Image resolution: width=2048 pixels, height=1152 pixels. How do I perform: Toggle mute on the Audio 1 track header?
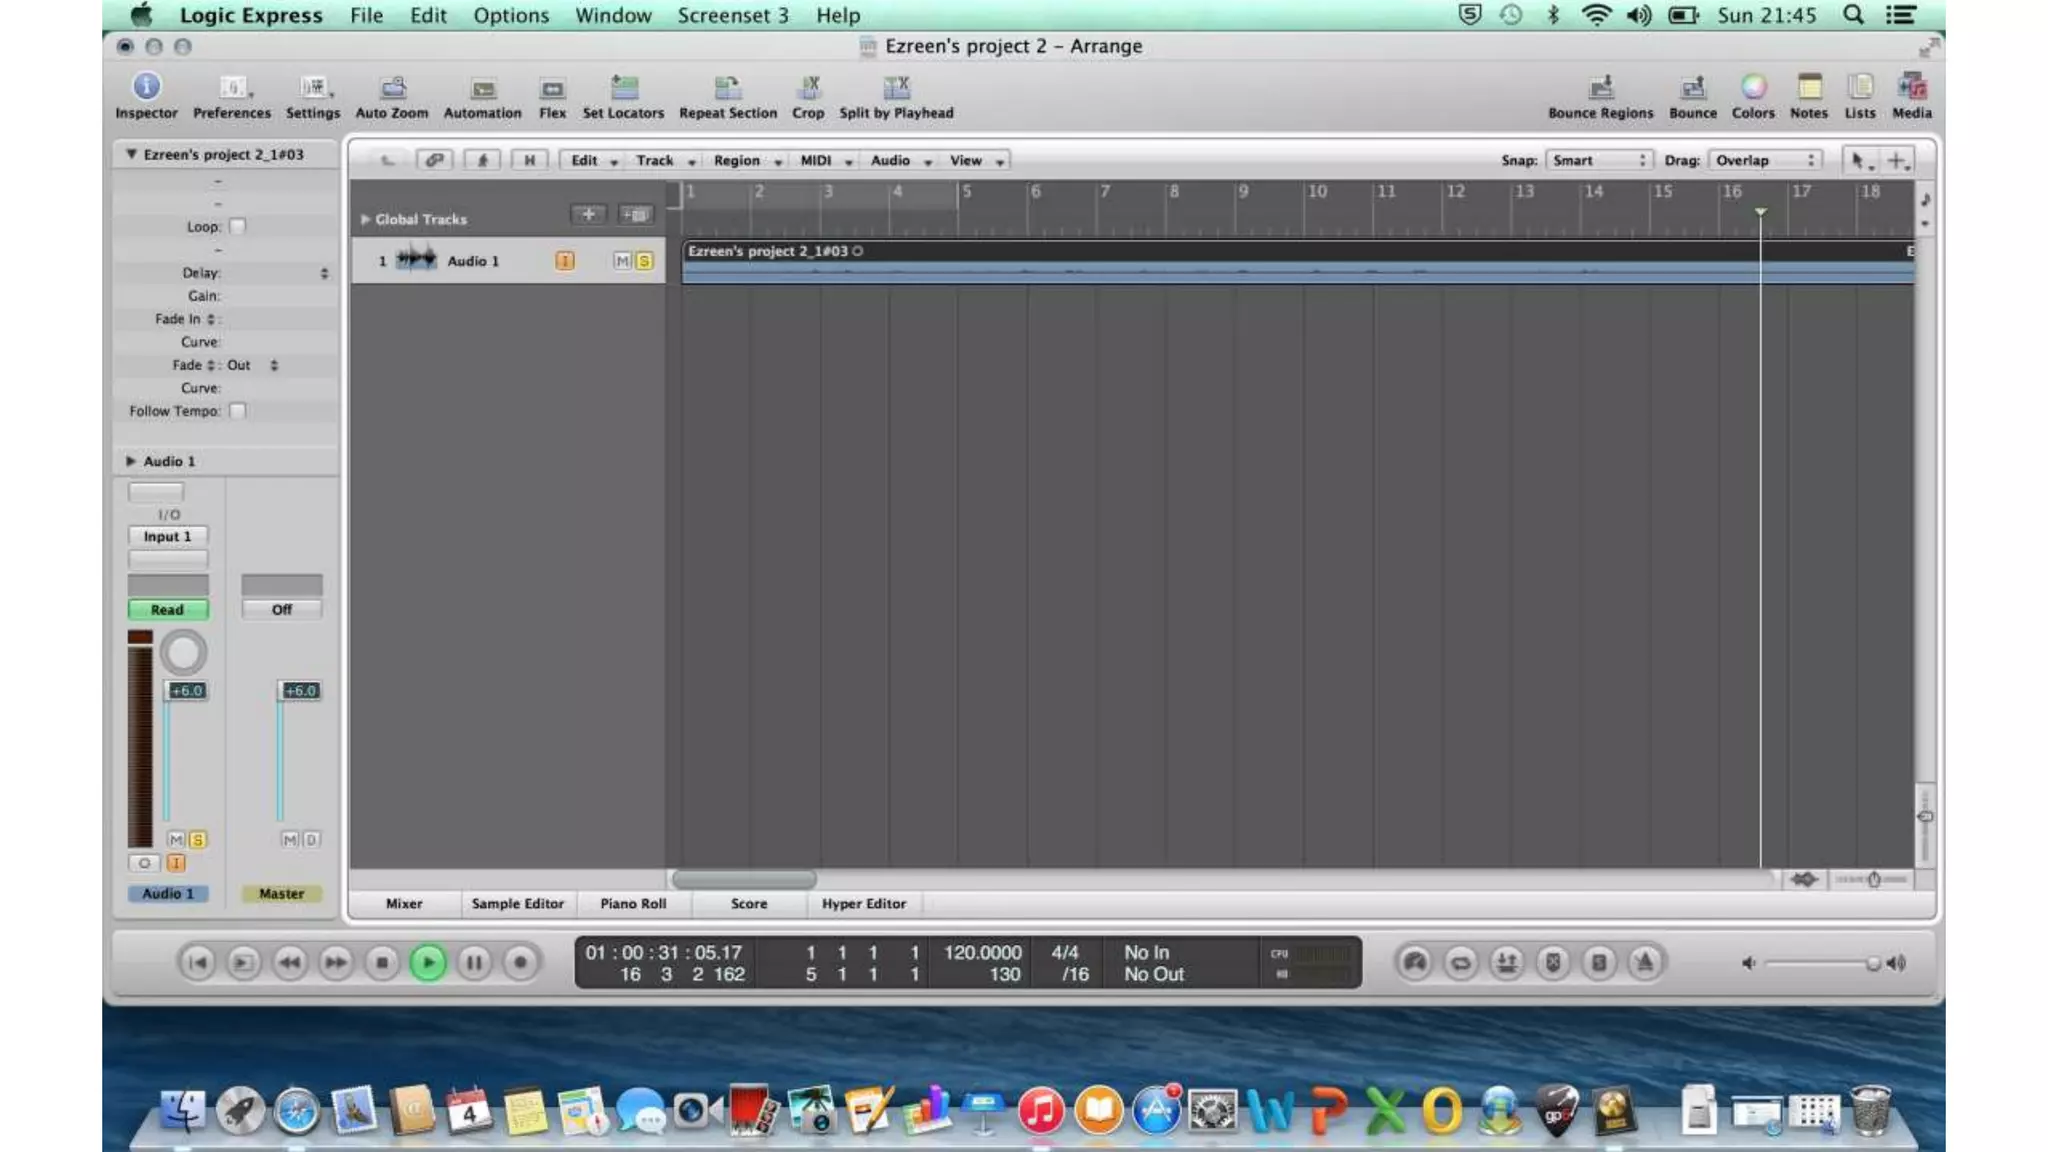[622, 261]
